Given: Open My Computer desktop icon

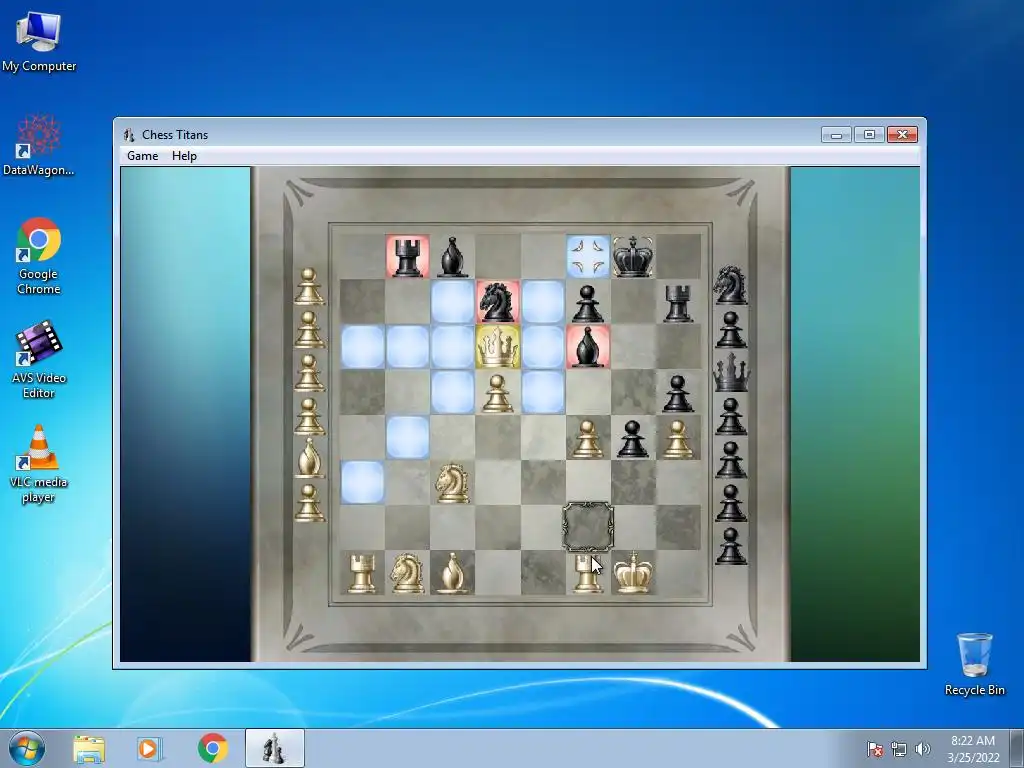Looking at the screenshot, I should 39,40.
